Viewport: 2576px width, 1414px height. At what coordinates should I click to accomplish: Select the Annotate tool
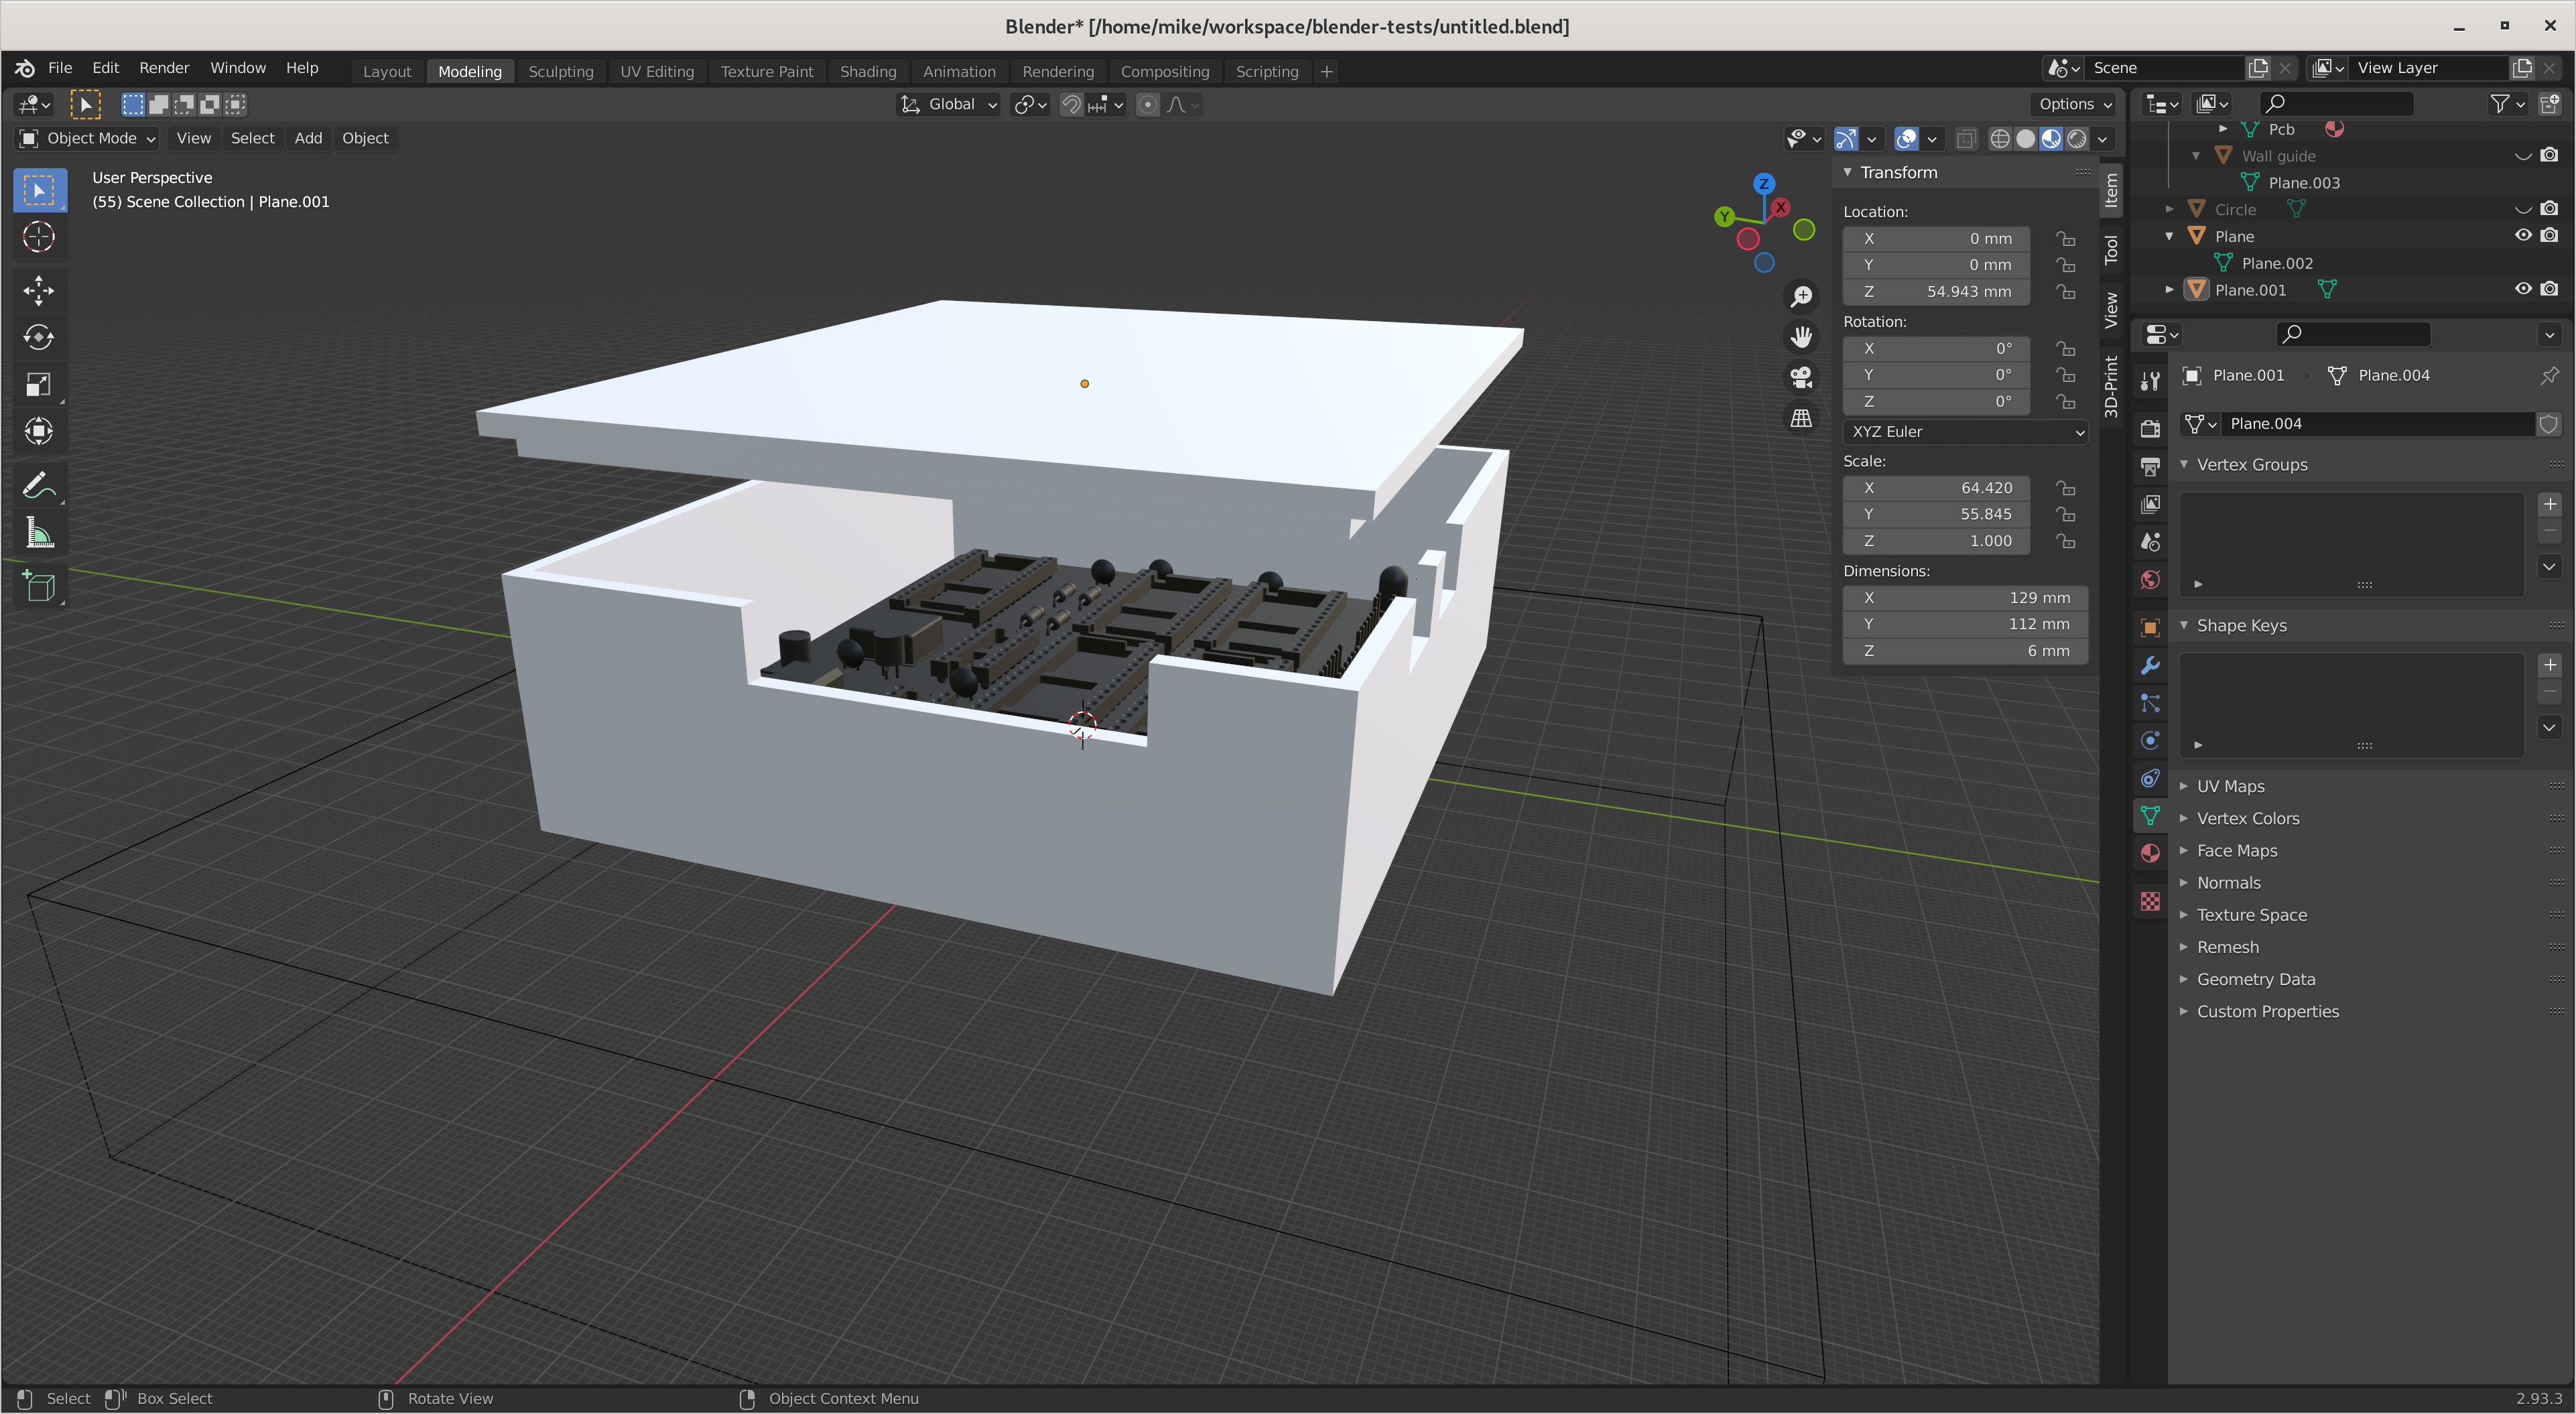coord(39,486)
